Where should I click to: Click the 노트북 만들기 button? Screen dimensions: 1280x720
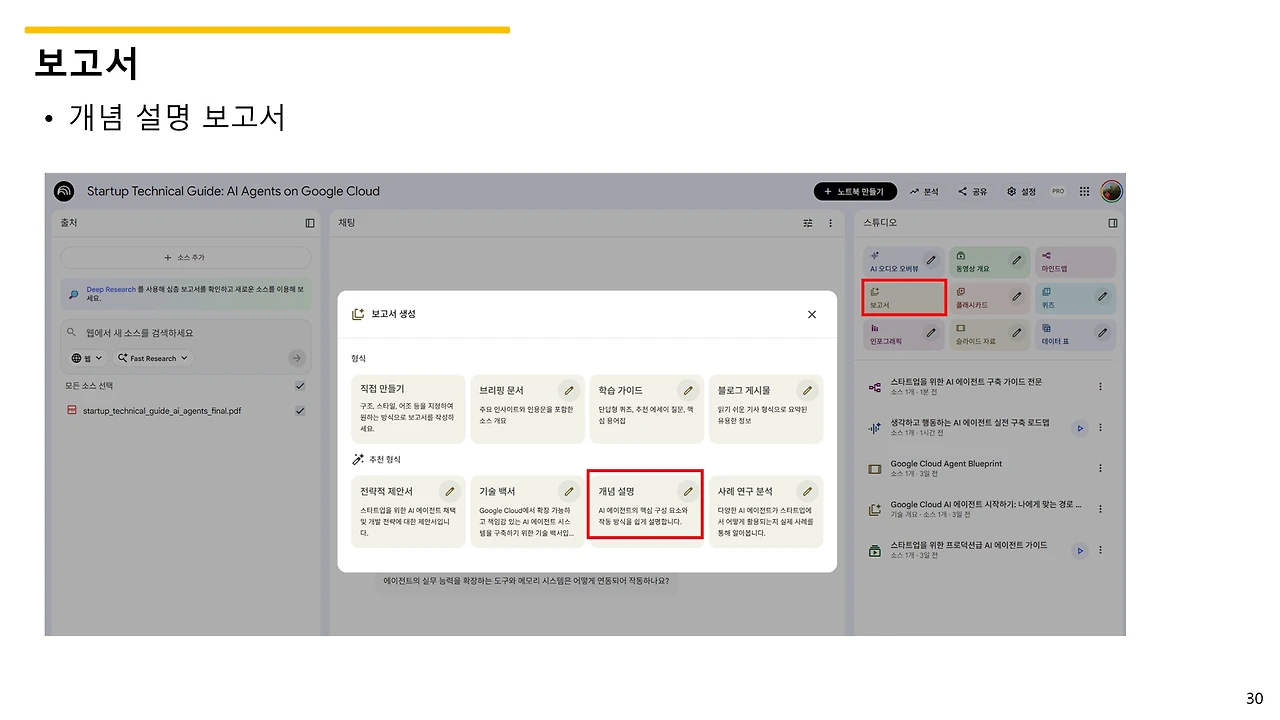pos(855,191)
